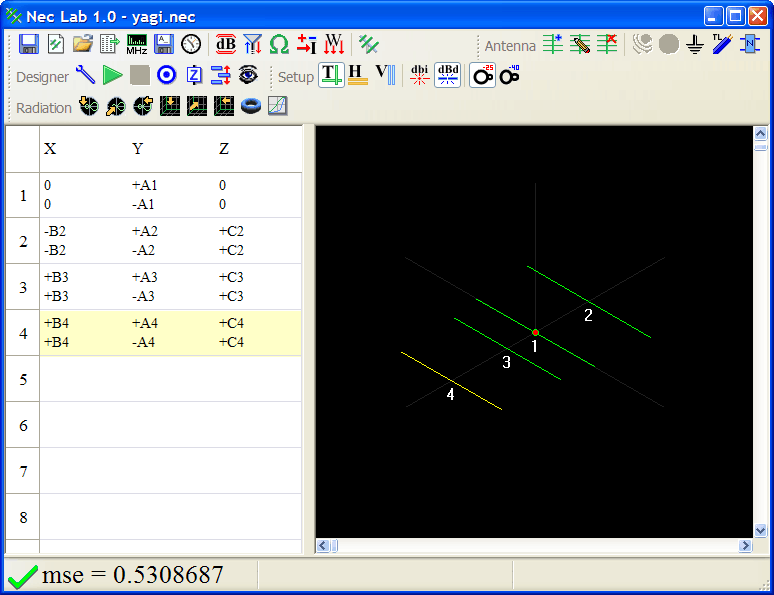Click yellow wire 4 in 3D view
Screen dimensions: 774x595
pos(451,381)
